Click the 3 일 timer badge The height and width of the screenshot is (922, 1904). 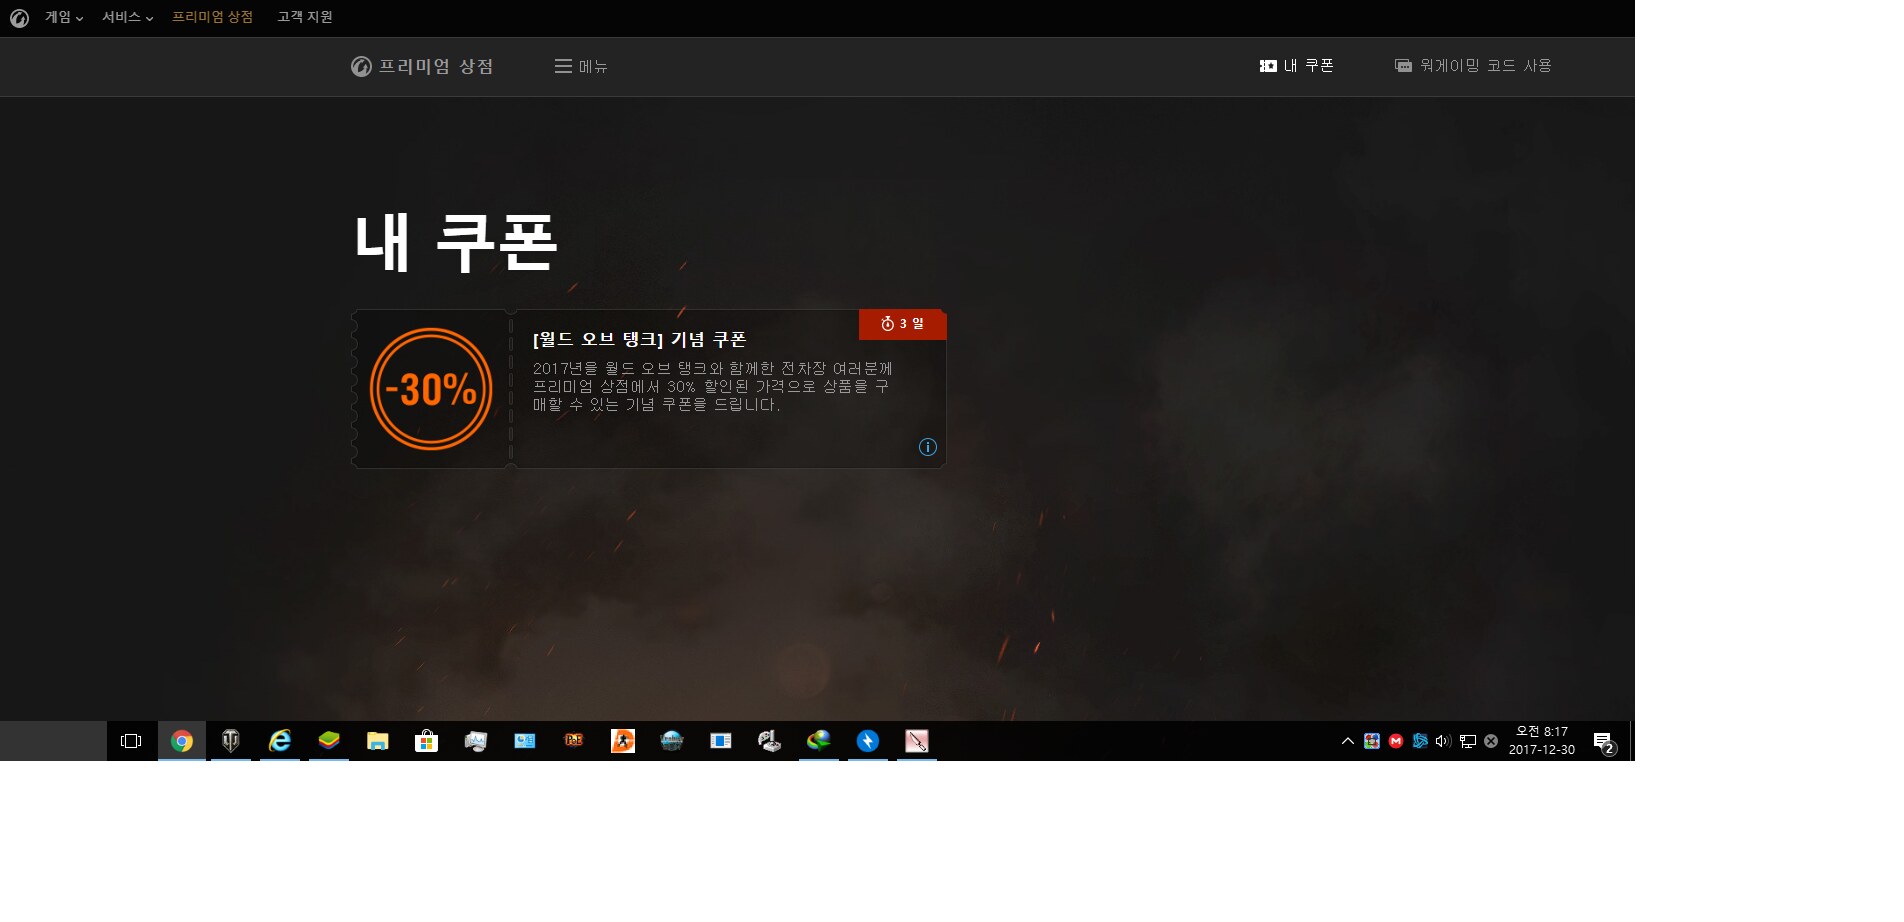tap(902, 324)
